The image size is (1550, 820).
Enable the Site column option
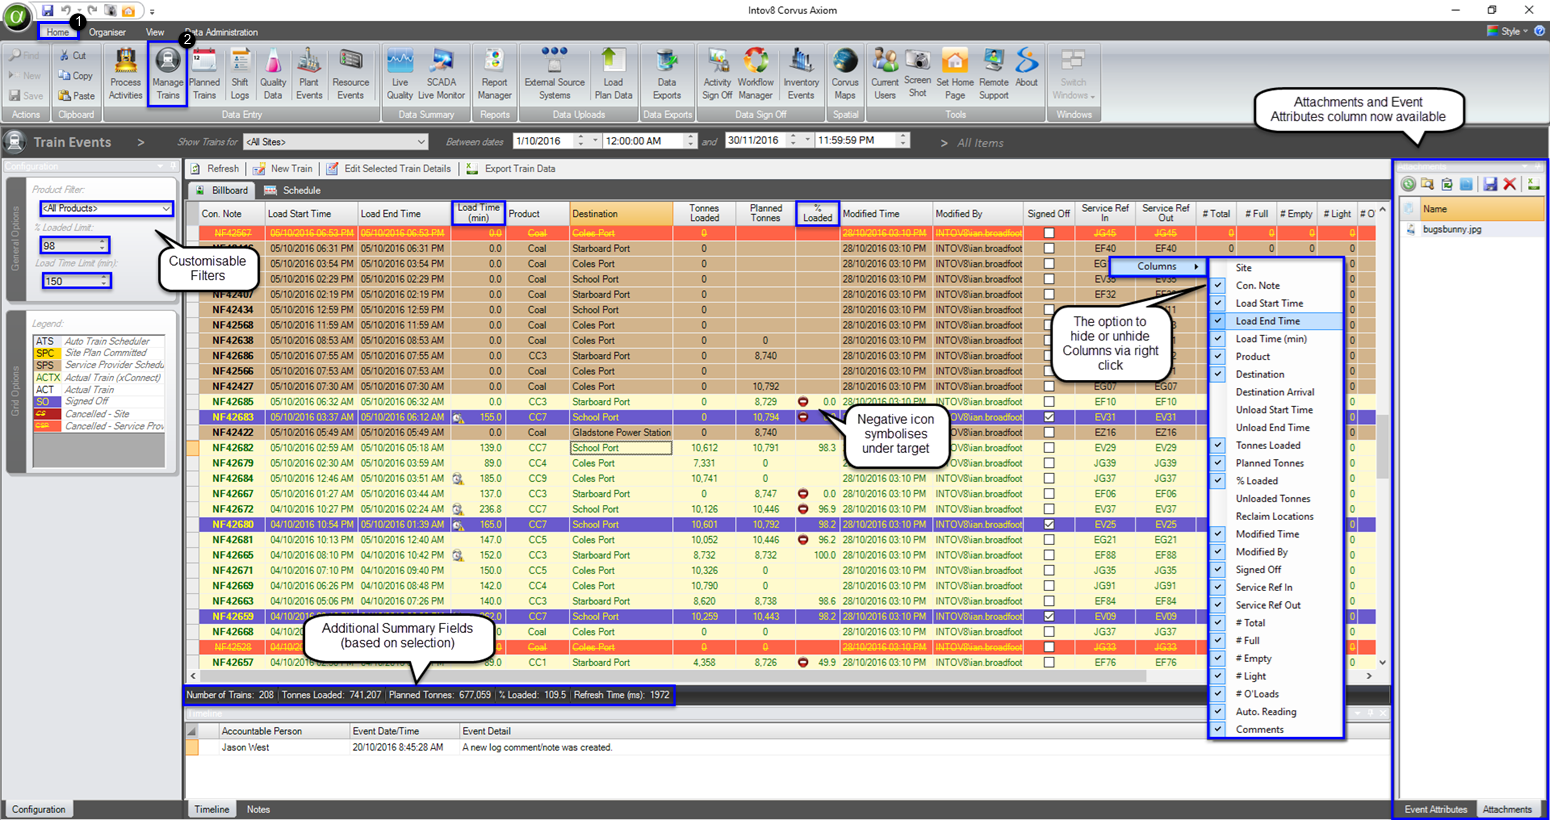point(1275,268)
